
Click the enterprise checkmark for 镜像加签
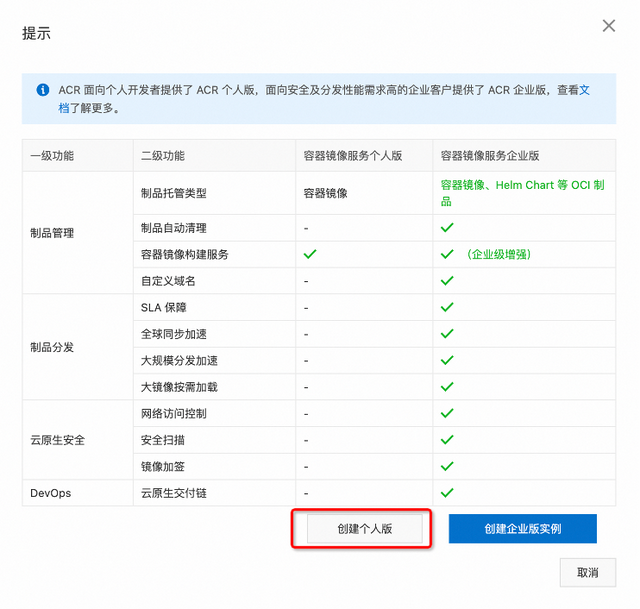click(x=447, y=467)
